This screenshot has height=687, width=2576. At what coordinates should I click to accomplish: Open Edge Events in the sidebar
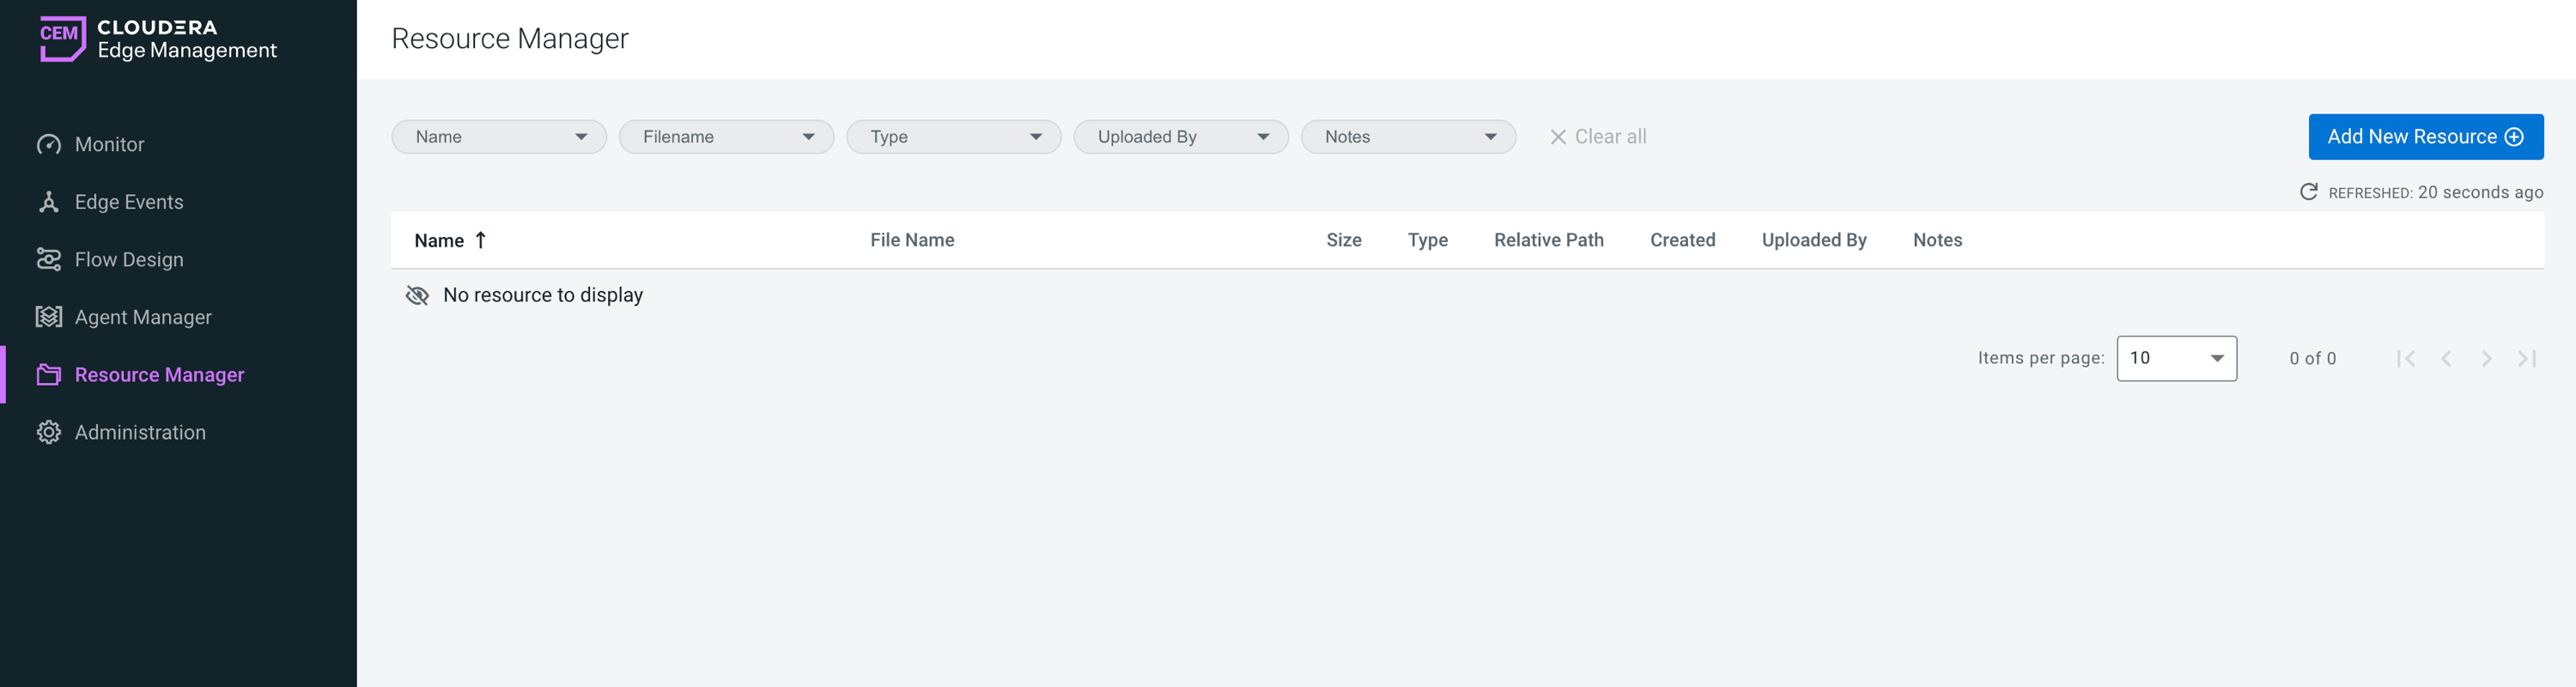129,202
